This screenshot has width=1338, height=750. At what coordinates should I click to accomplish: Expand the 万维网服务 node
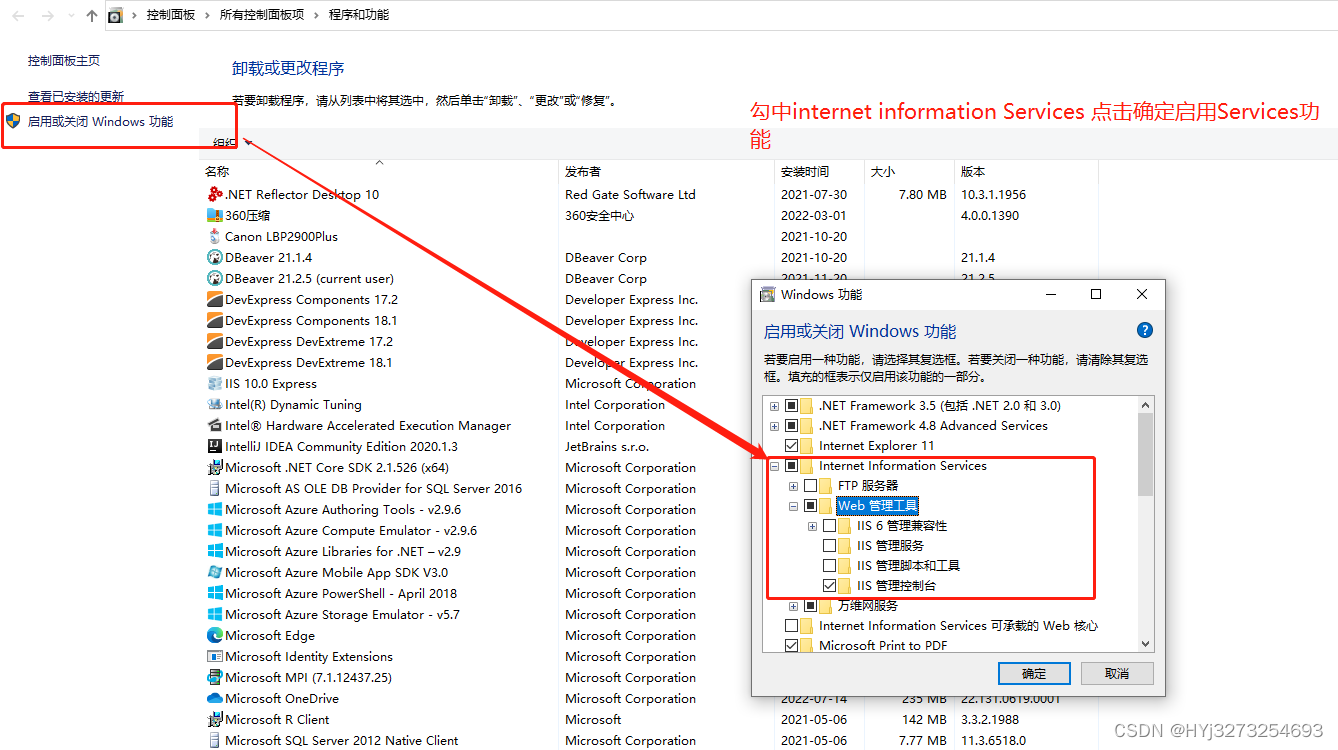click(793, 606)
